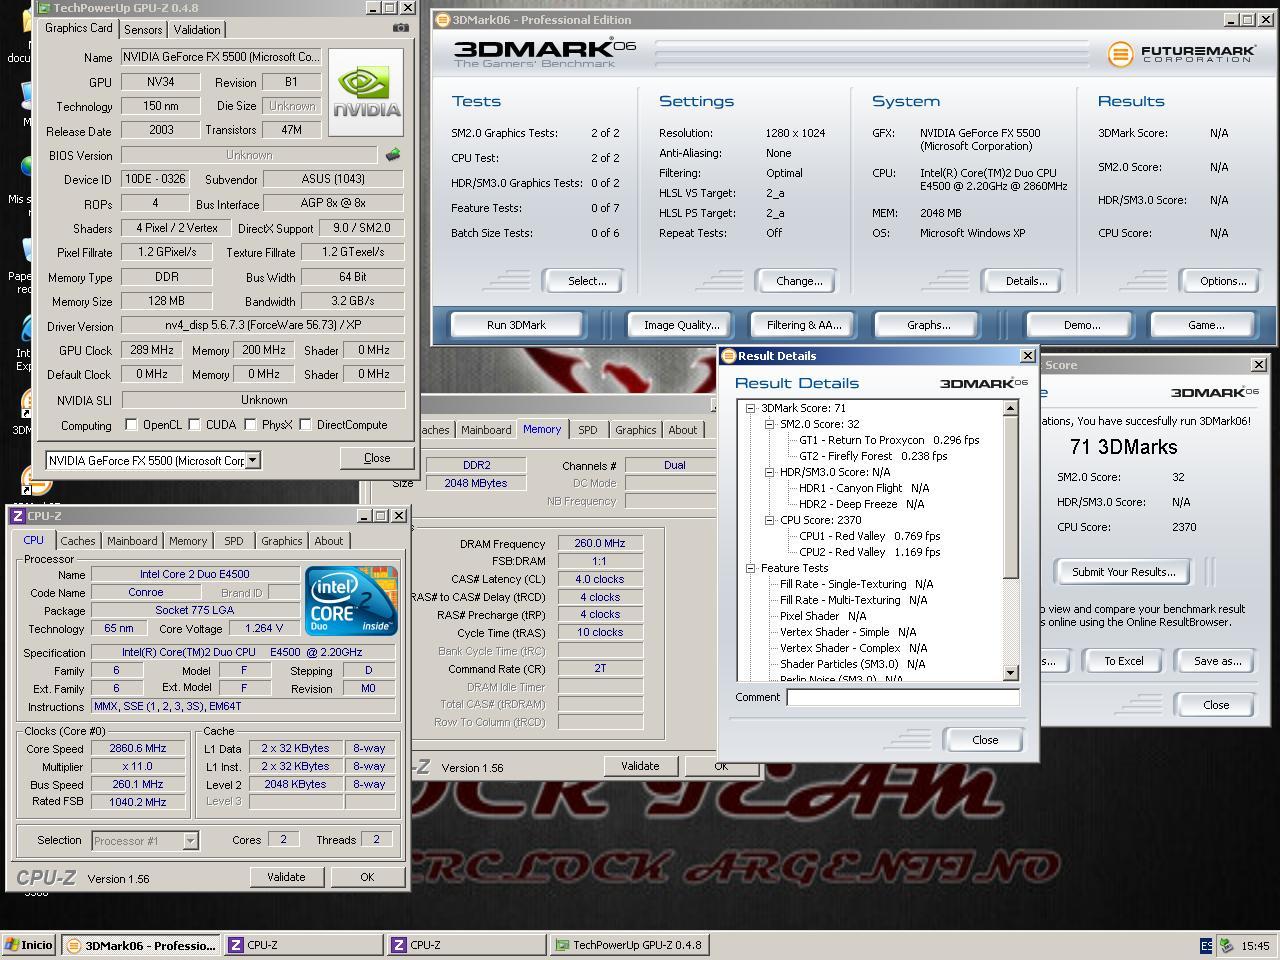
Task: Open the Mainboard tab in front CPU-Z
Action: tap(132, 541)
